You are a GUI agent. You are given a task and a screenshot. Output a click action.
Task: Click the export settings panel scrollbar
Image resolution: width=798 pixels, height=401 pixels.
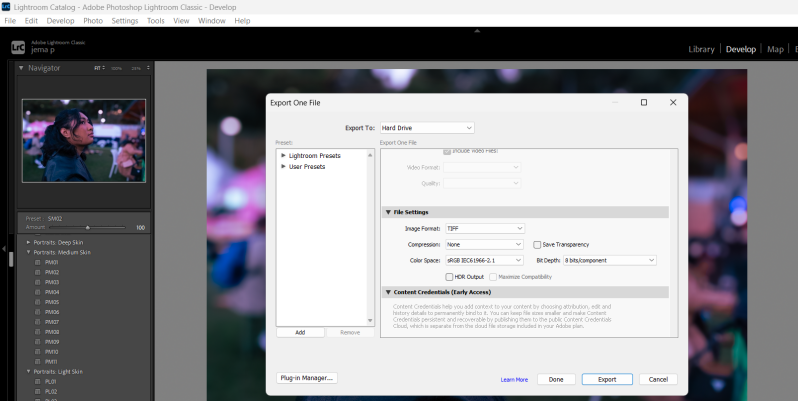(x=674, y=242)
